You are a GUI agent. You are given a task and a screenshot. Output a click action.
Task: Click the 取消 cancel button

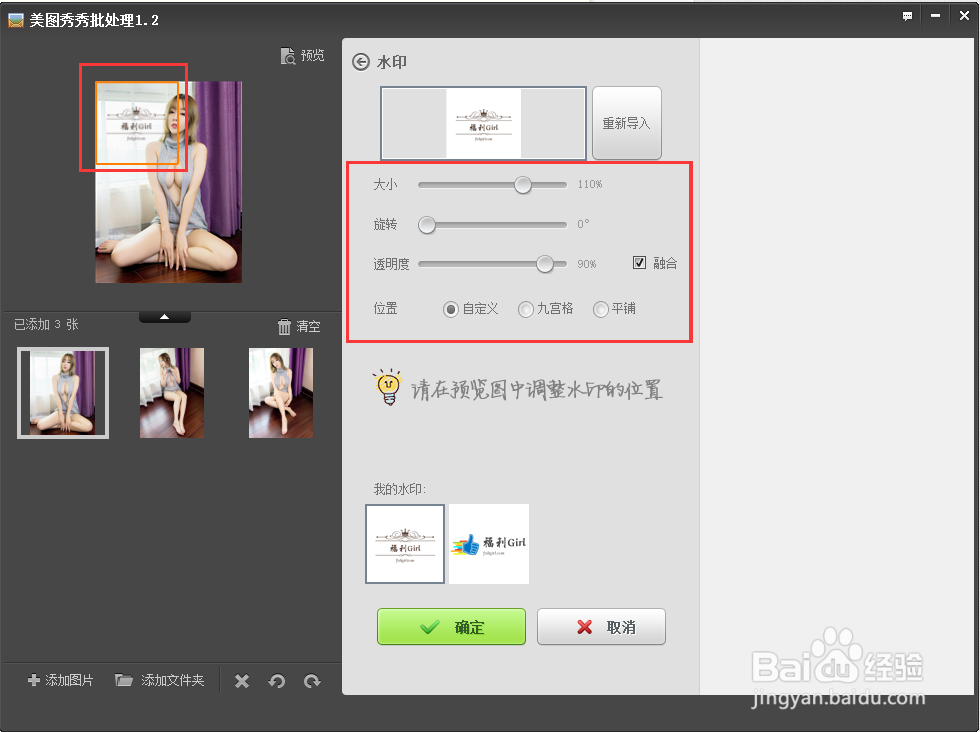[601, 626]
